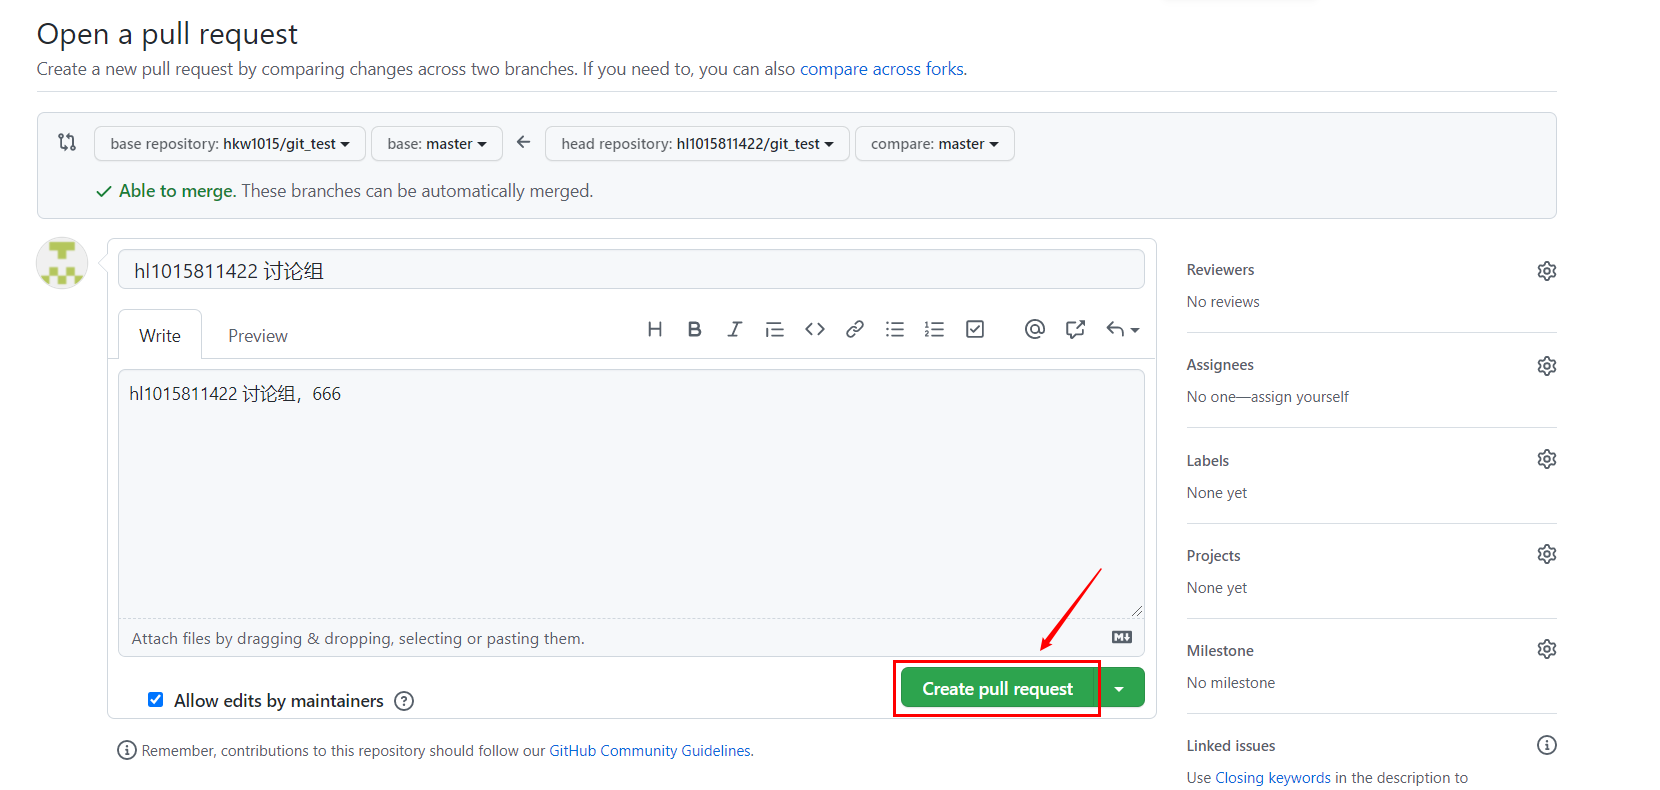Open the Assignees gear settings

click(x=1547, y=366)
